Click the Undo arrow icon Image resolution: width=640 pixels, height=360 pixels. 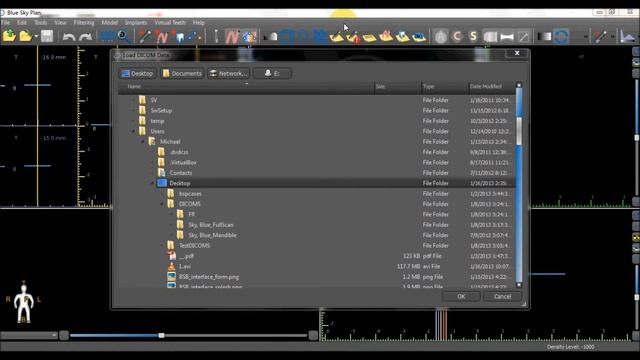pos(69,37)
